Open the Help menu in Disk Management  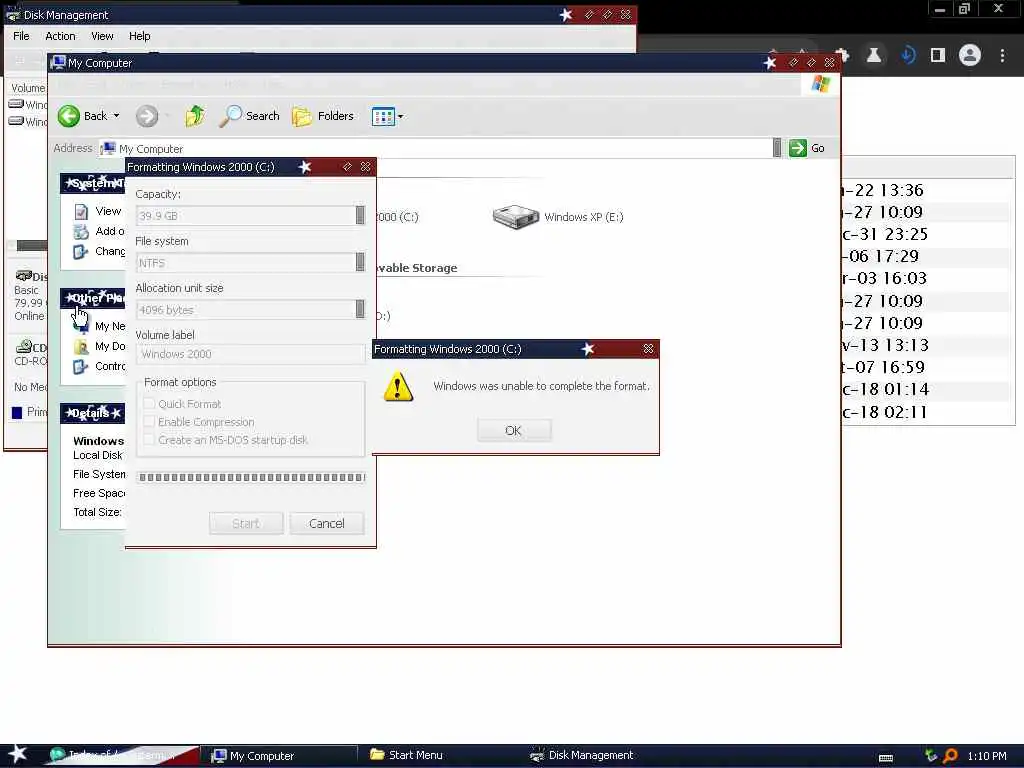point(139,36)
